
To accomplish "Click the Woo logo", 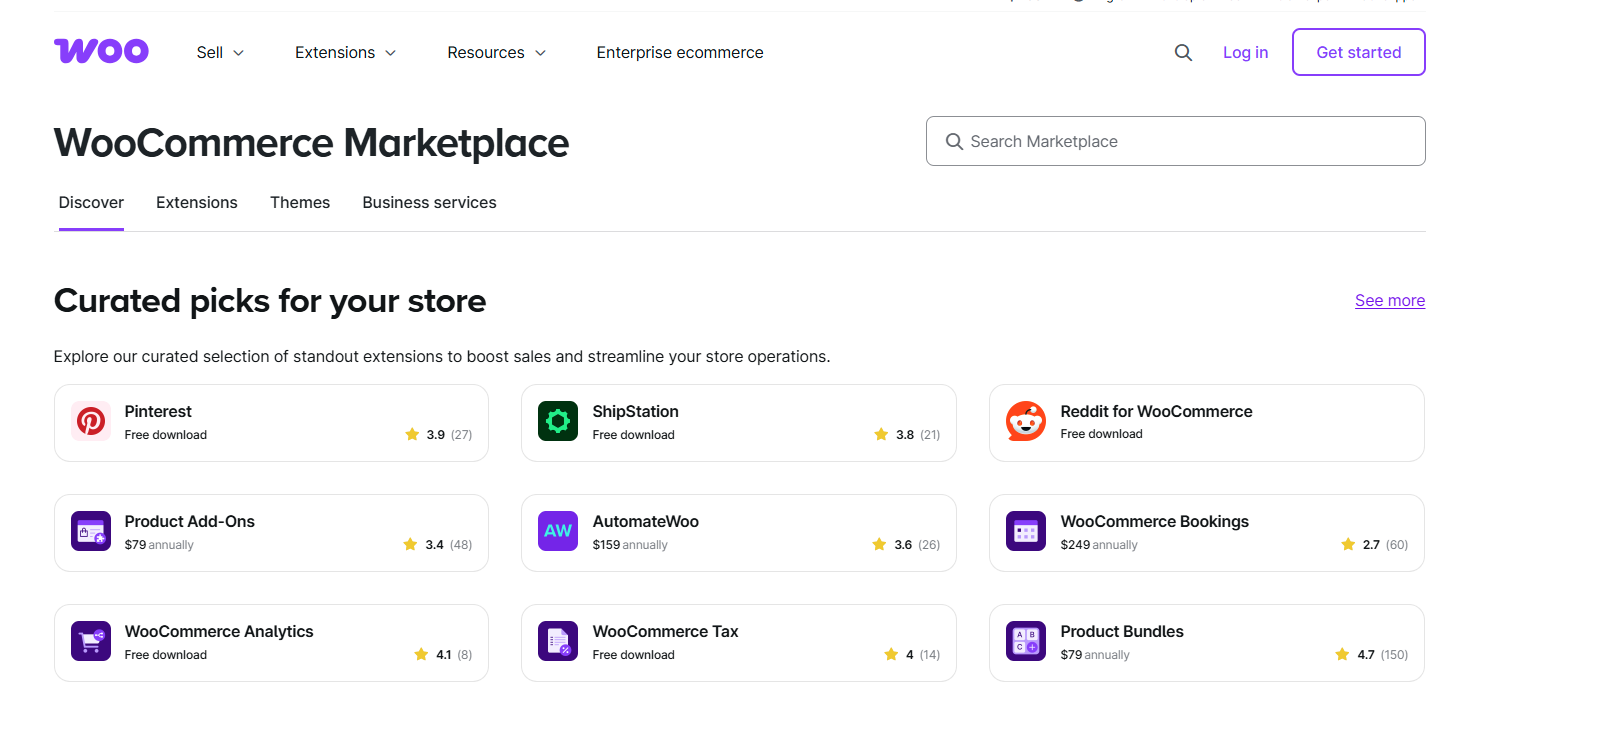I will 101,51.
